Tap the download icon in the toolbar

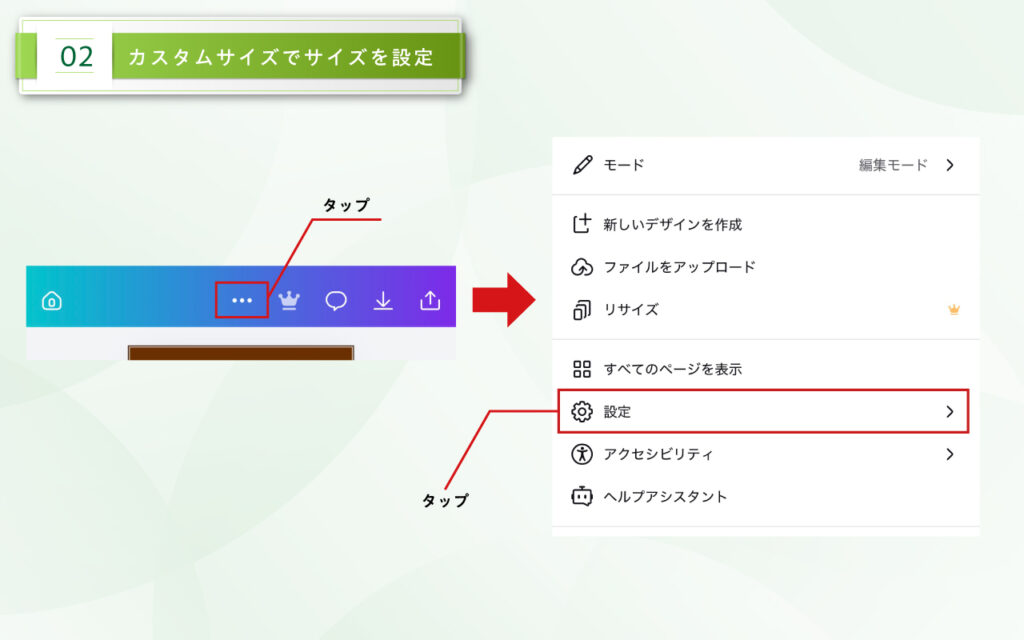point(383,299)
